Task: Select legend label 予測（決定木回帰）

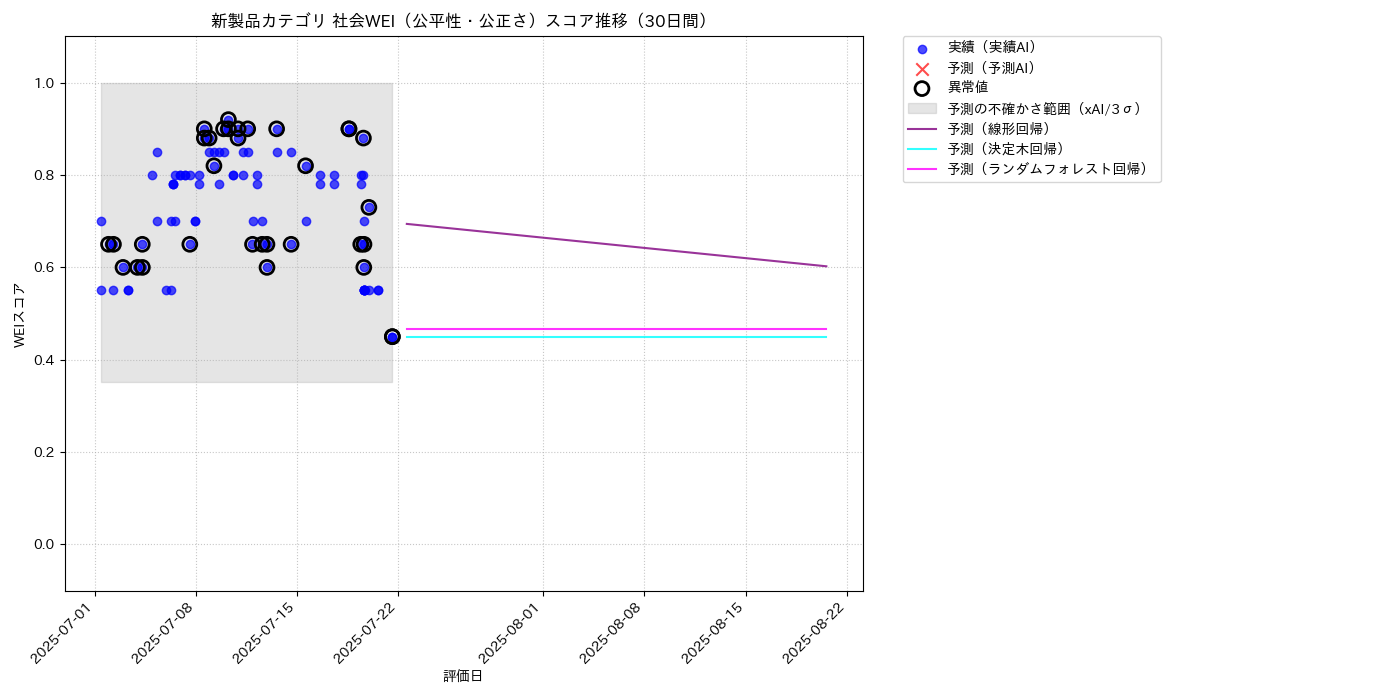Action: 1009,149
